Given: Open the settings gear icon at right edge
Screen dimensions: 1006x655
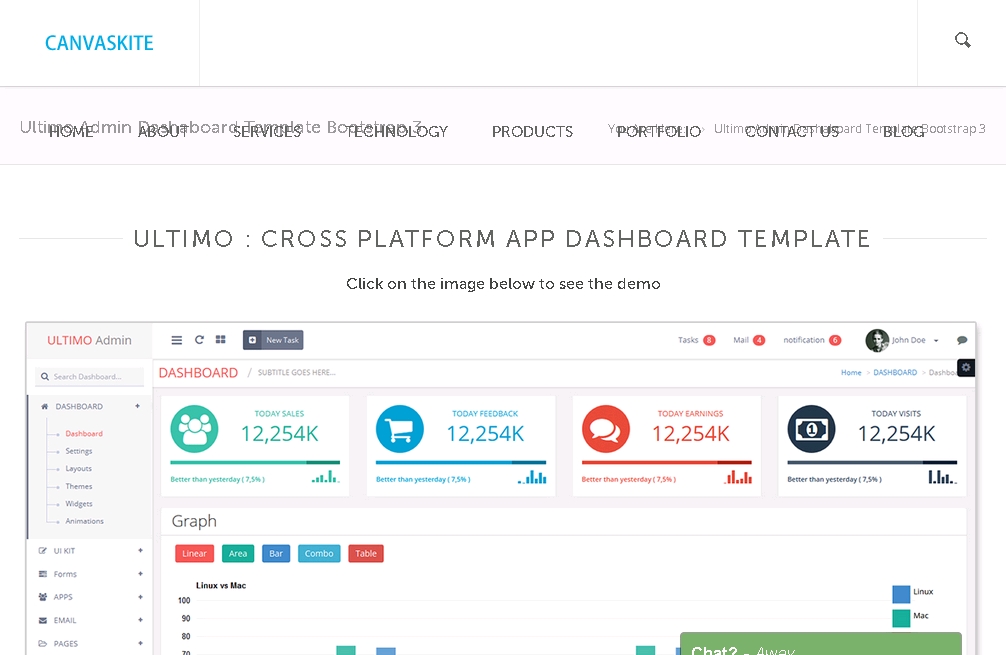Looking at the screenshot, I should [965, 367].
